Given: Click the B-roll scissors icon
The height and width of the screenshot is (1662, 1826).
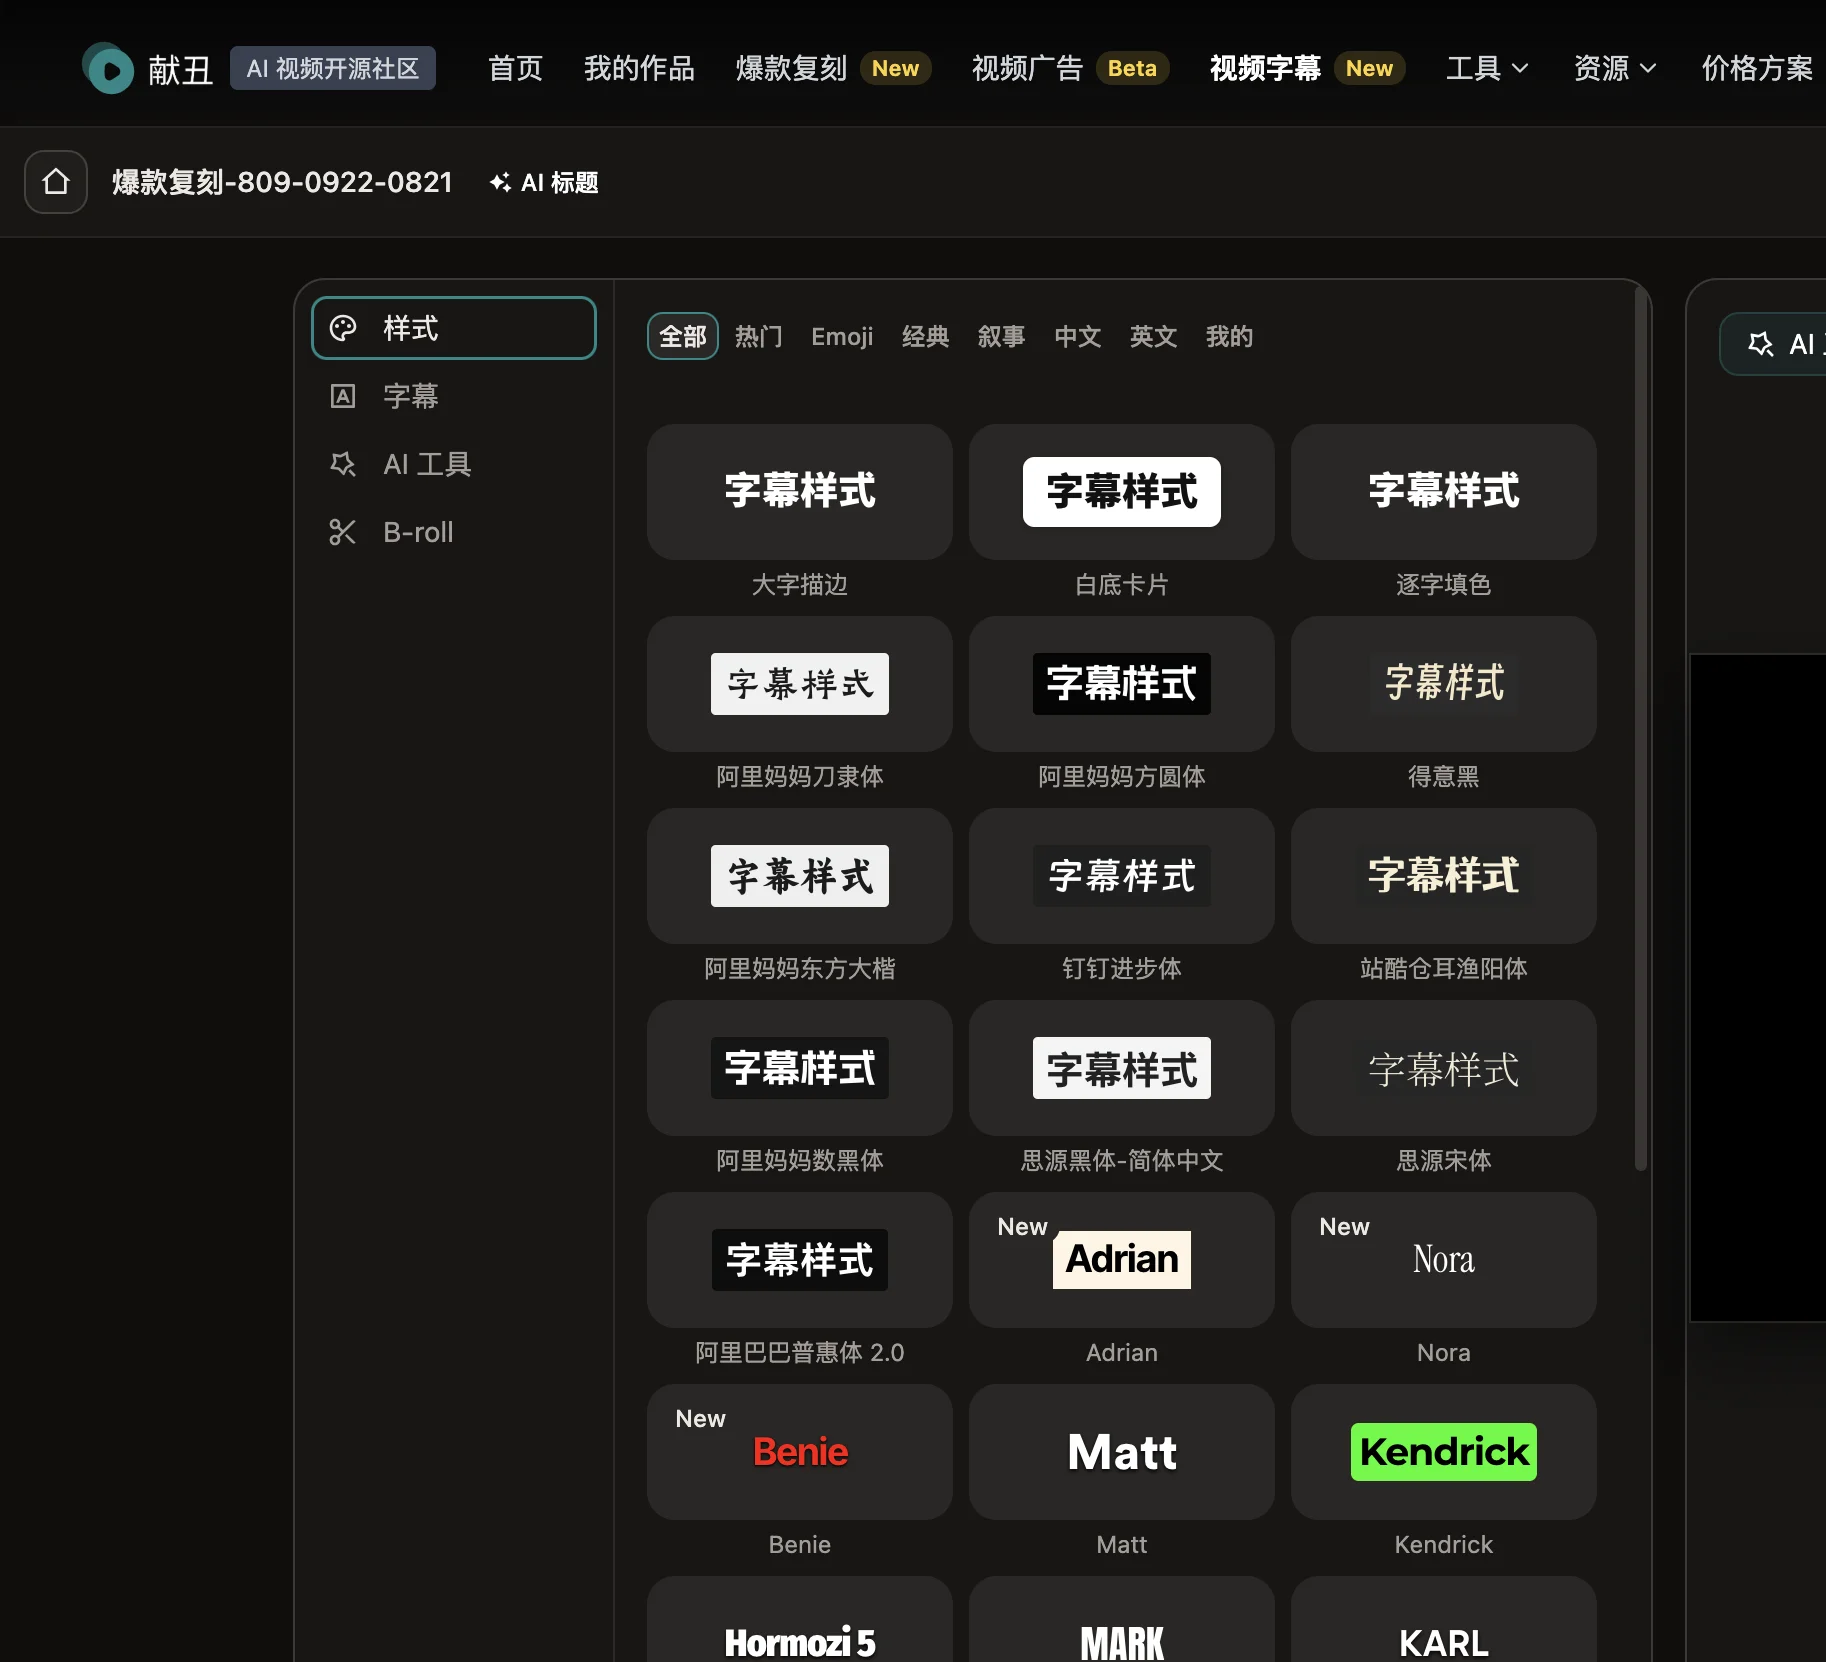Looking at the screenshot, I should click(x=343, y=532).
